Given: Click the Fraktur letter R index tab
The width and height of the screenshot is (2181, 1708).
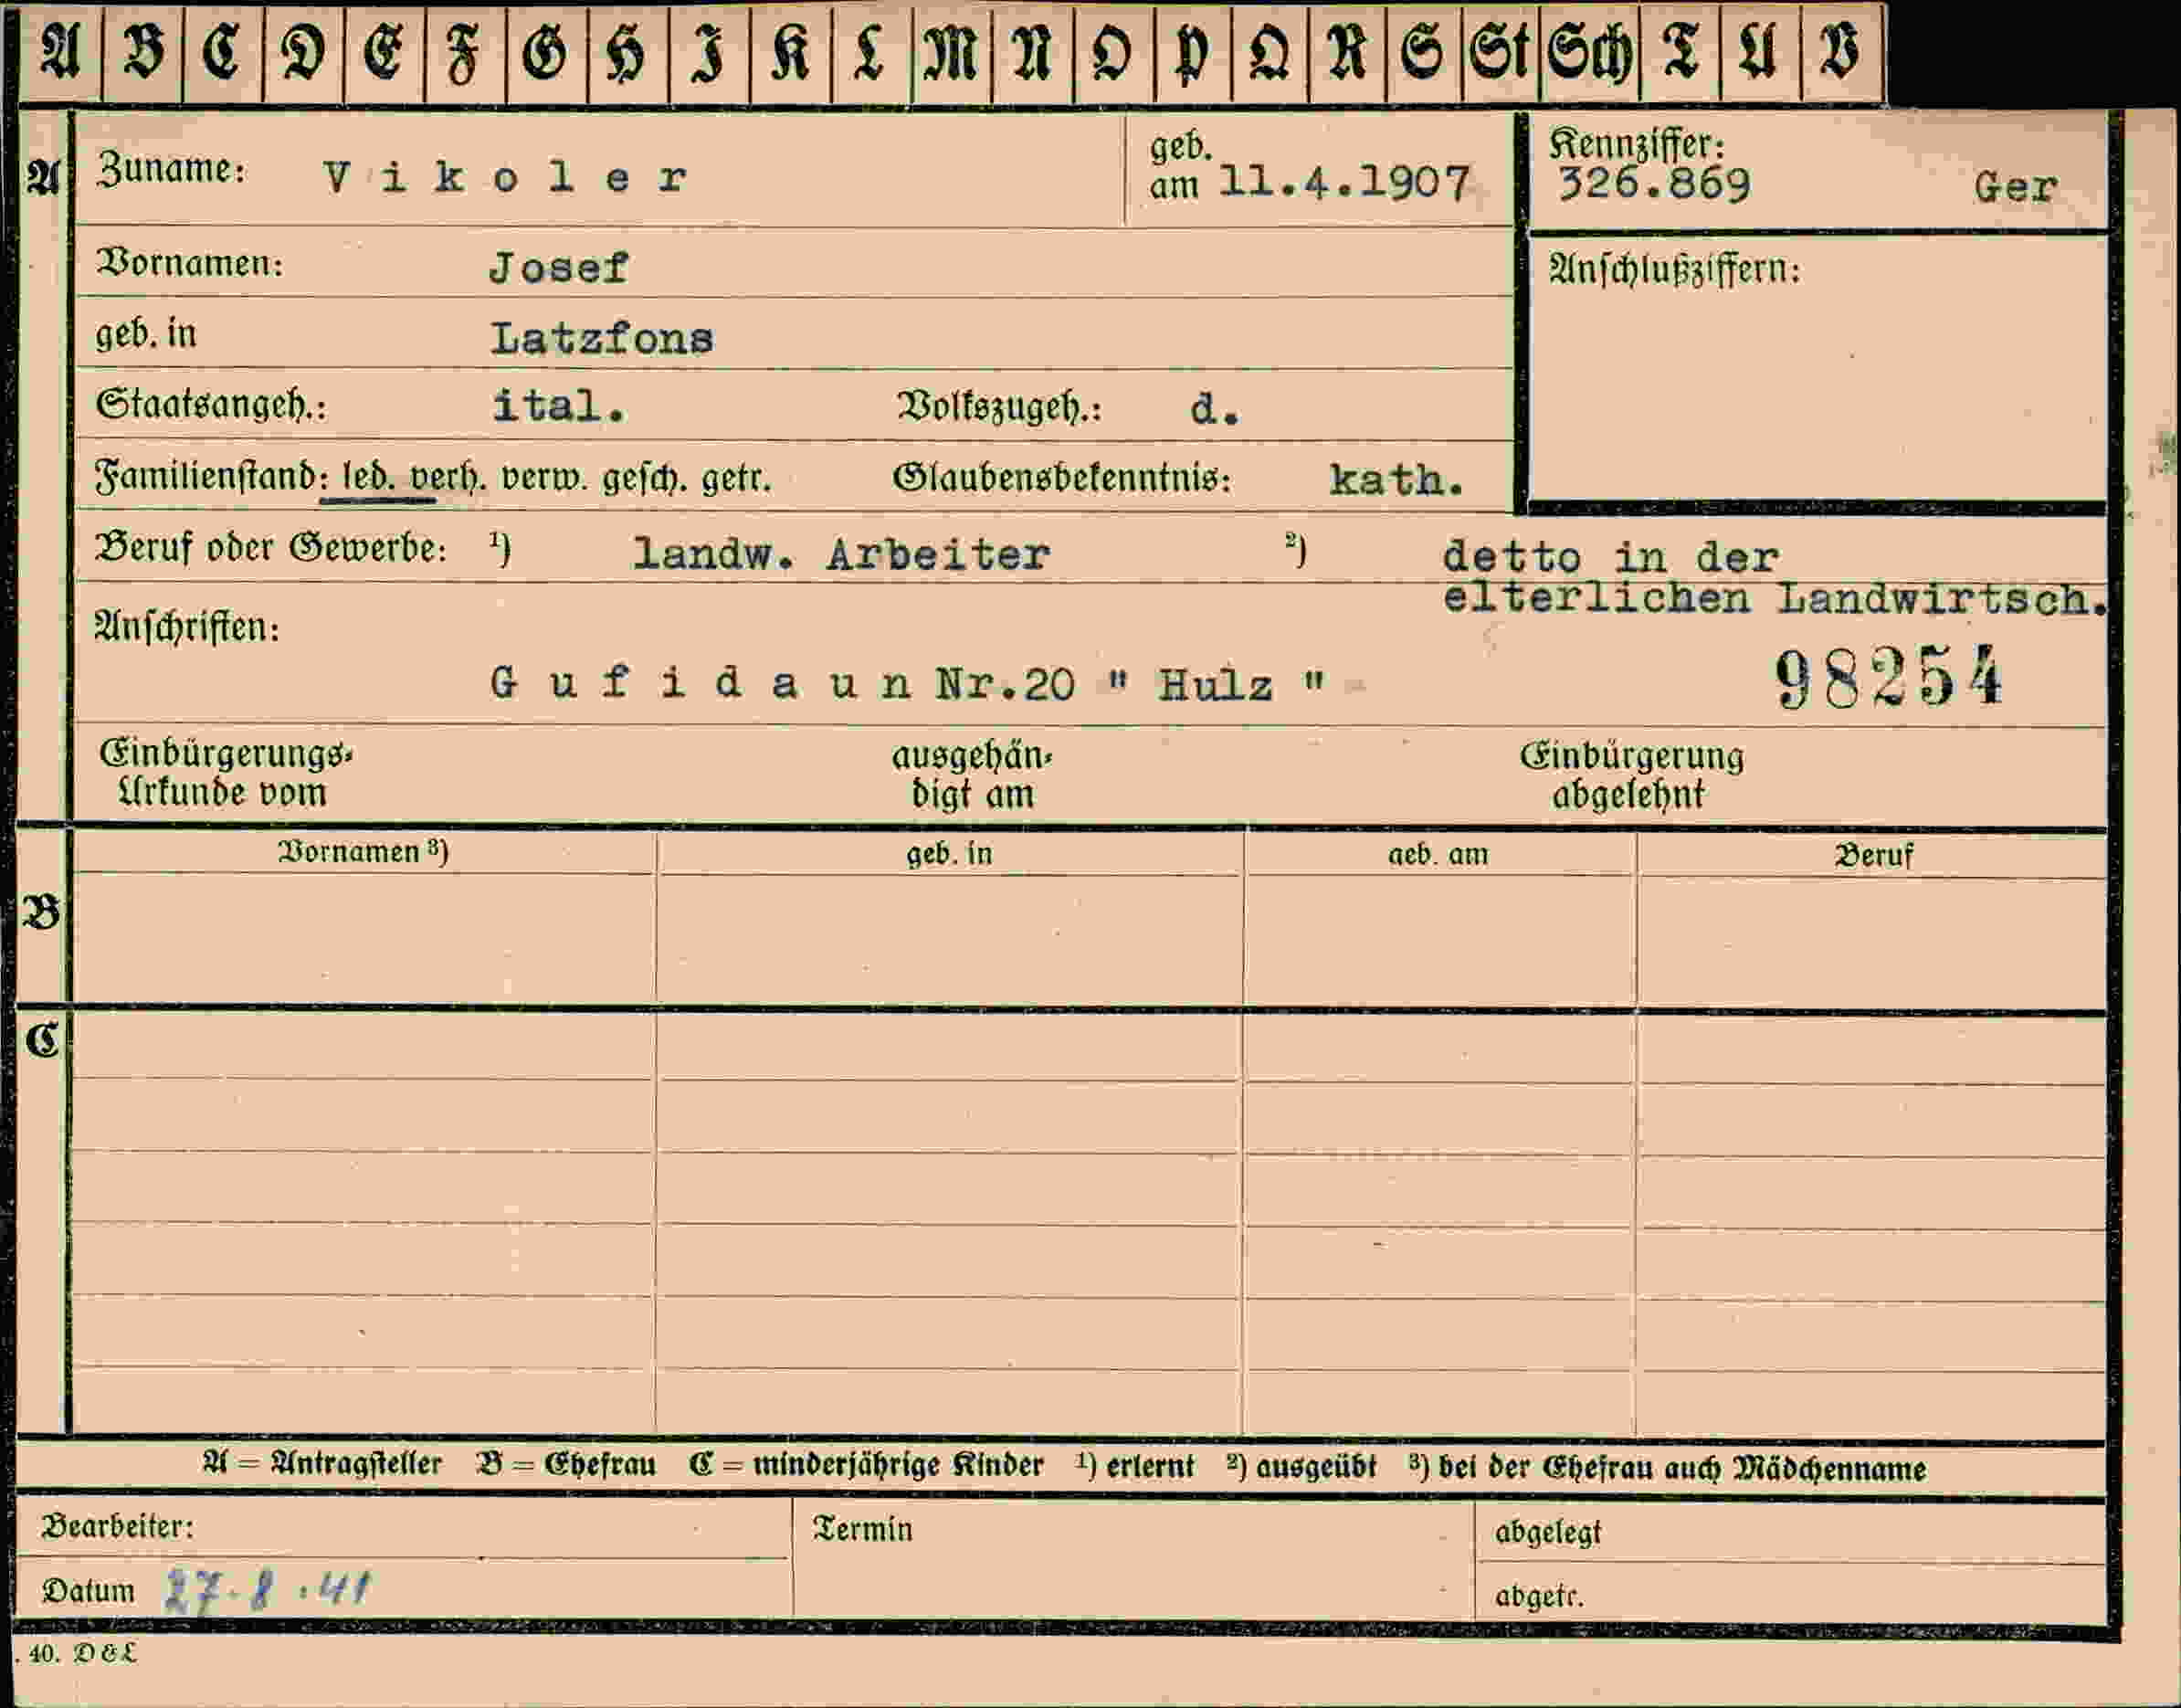Looking at the screenshot, I should (x=1346, y=53).
